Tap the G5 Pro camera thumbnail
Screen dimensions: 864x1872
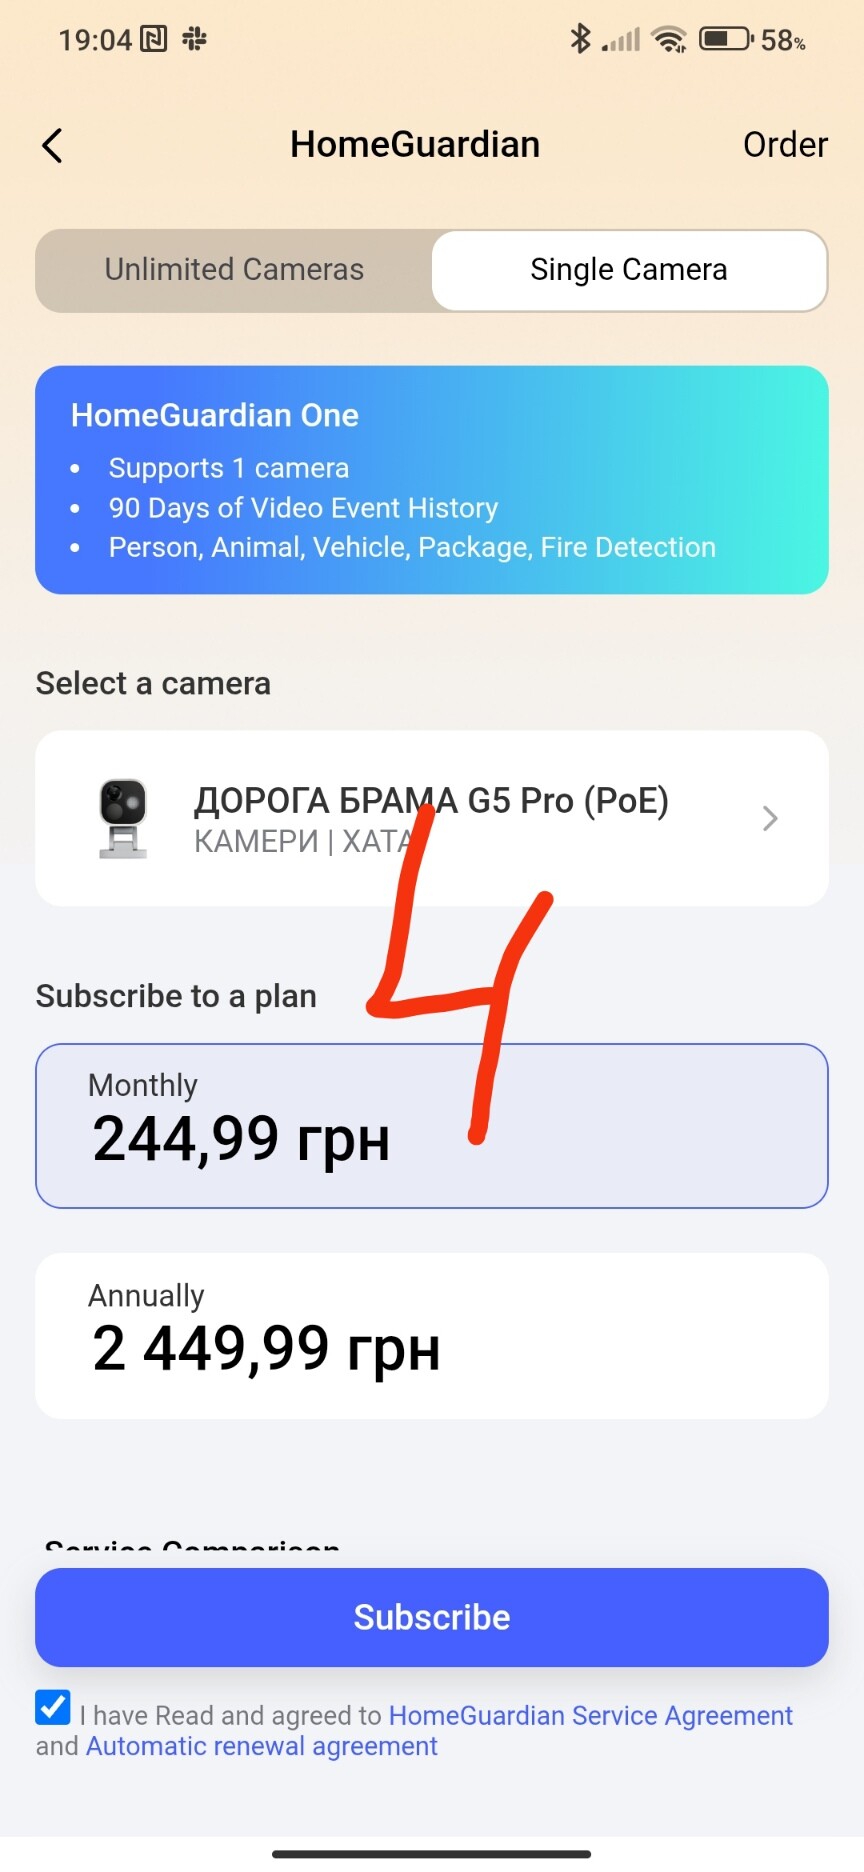pyautogui.click(x=123, y=818)
